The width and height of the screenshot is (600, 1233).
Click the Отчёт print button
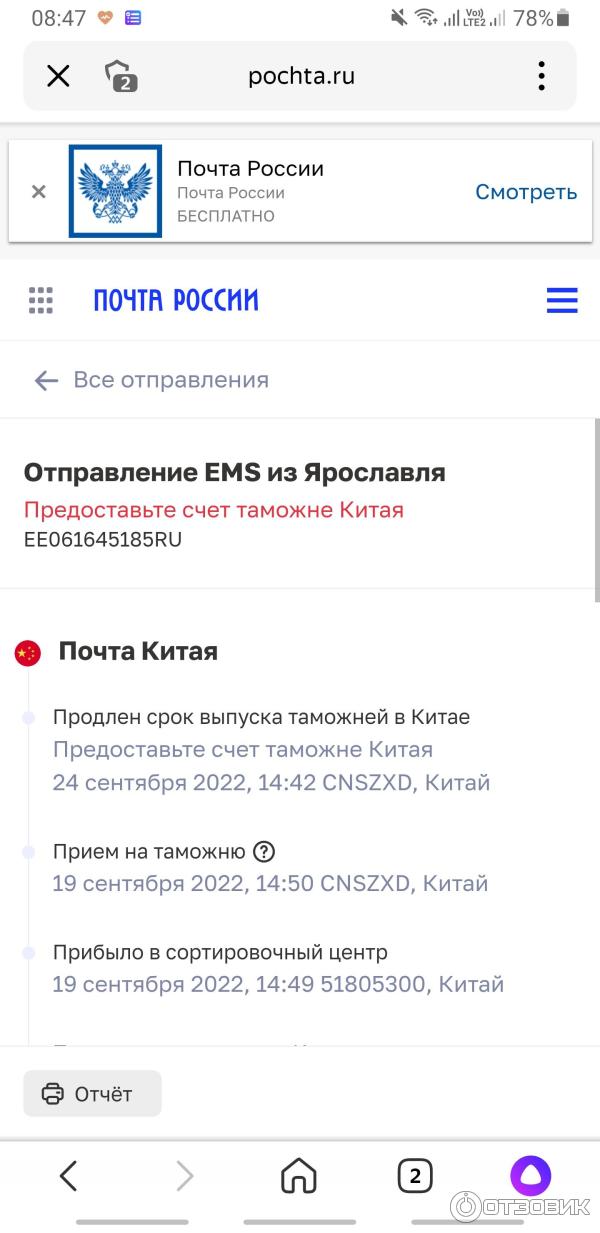pyautogui.click(x=92, y=1094)
